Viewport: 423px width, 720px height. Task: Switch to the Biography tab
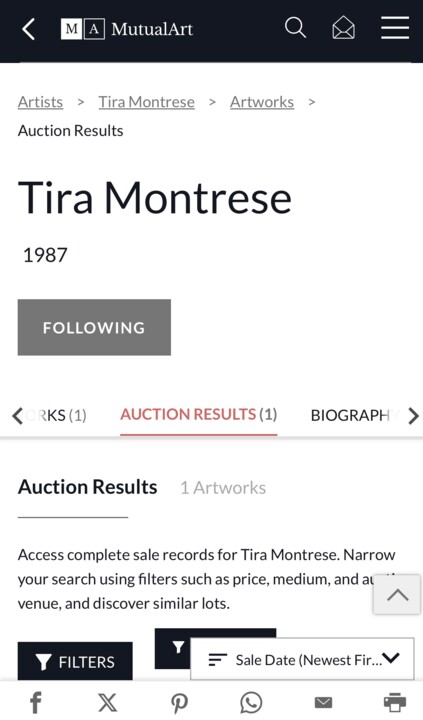(350, 415)
